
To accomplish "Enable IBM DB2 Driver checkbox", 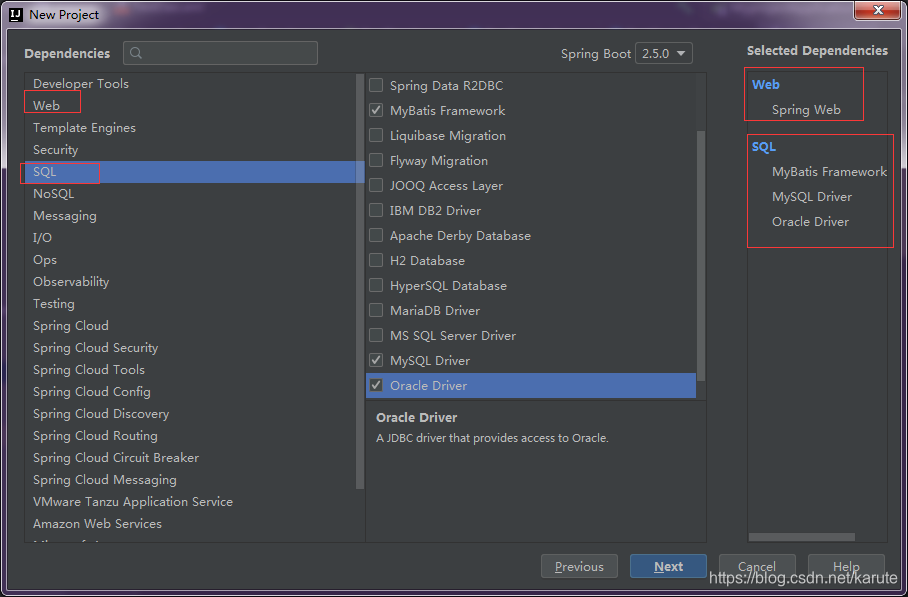I will (376, 210).
